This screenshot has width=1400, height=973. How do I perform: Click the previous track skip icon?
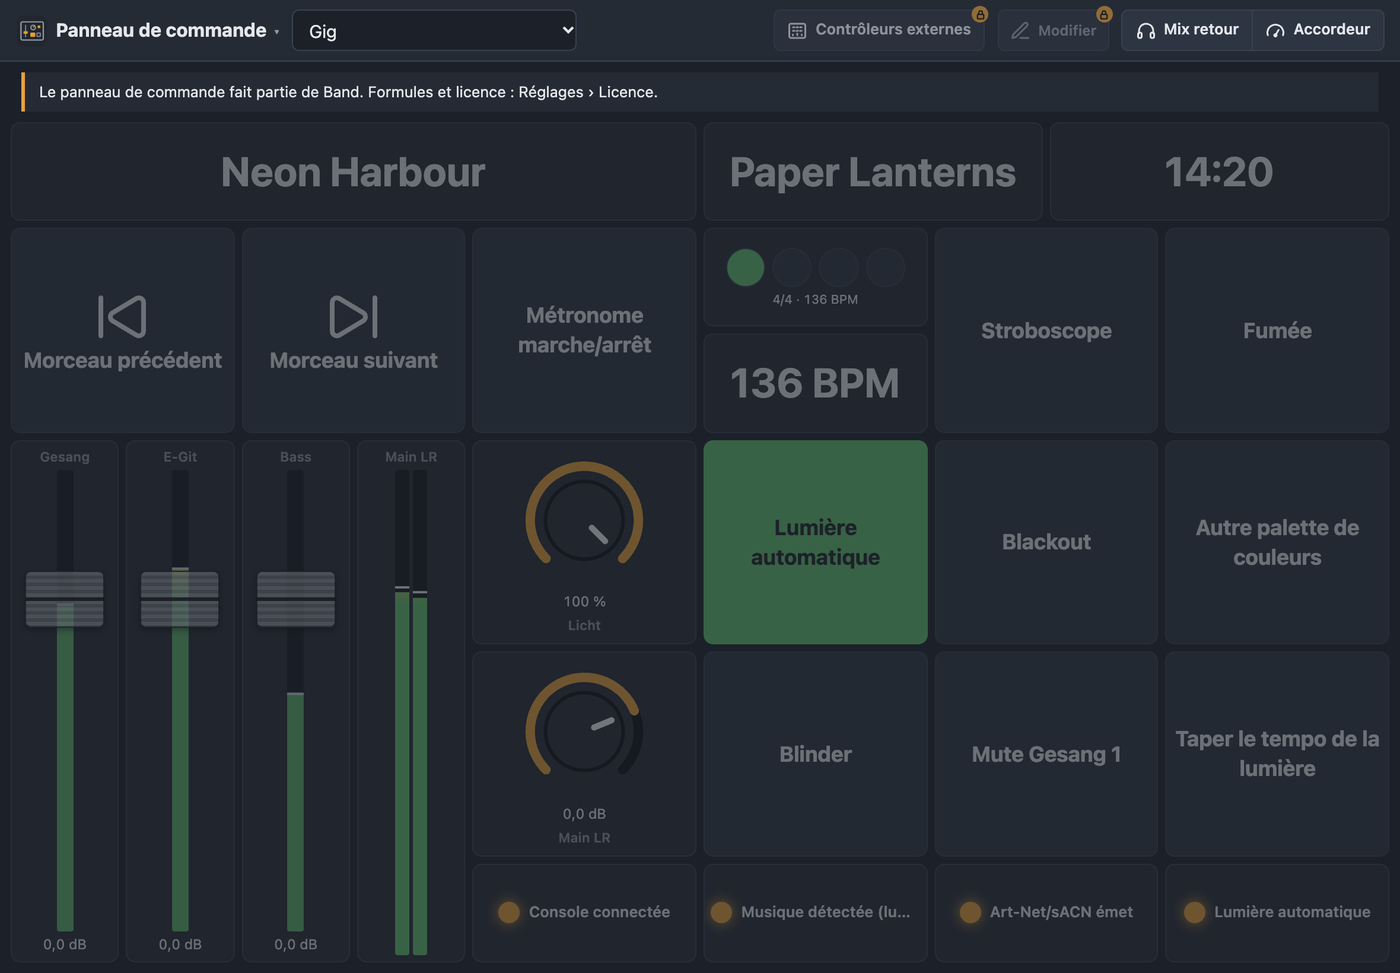[x=122, y=316]
